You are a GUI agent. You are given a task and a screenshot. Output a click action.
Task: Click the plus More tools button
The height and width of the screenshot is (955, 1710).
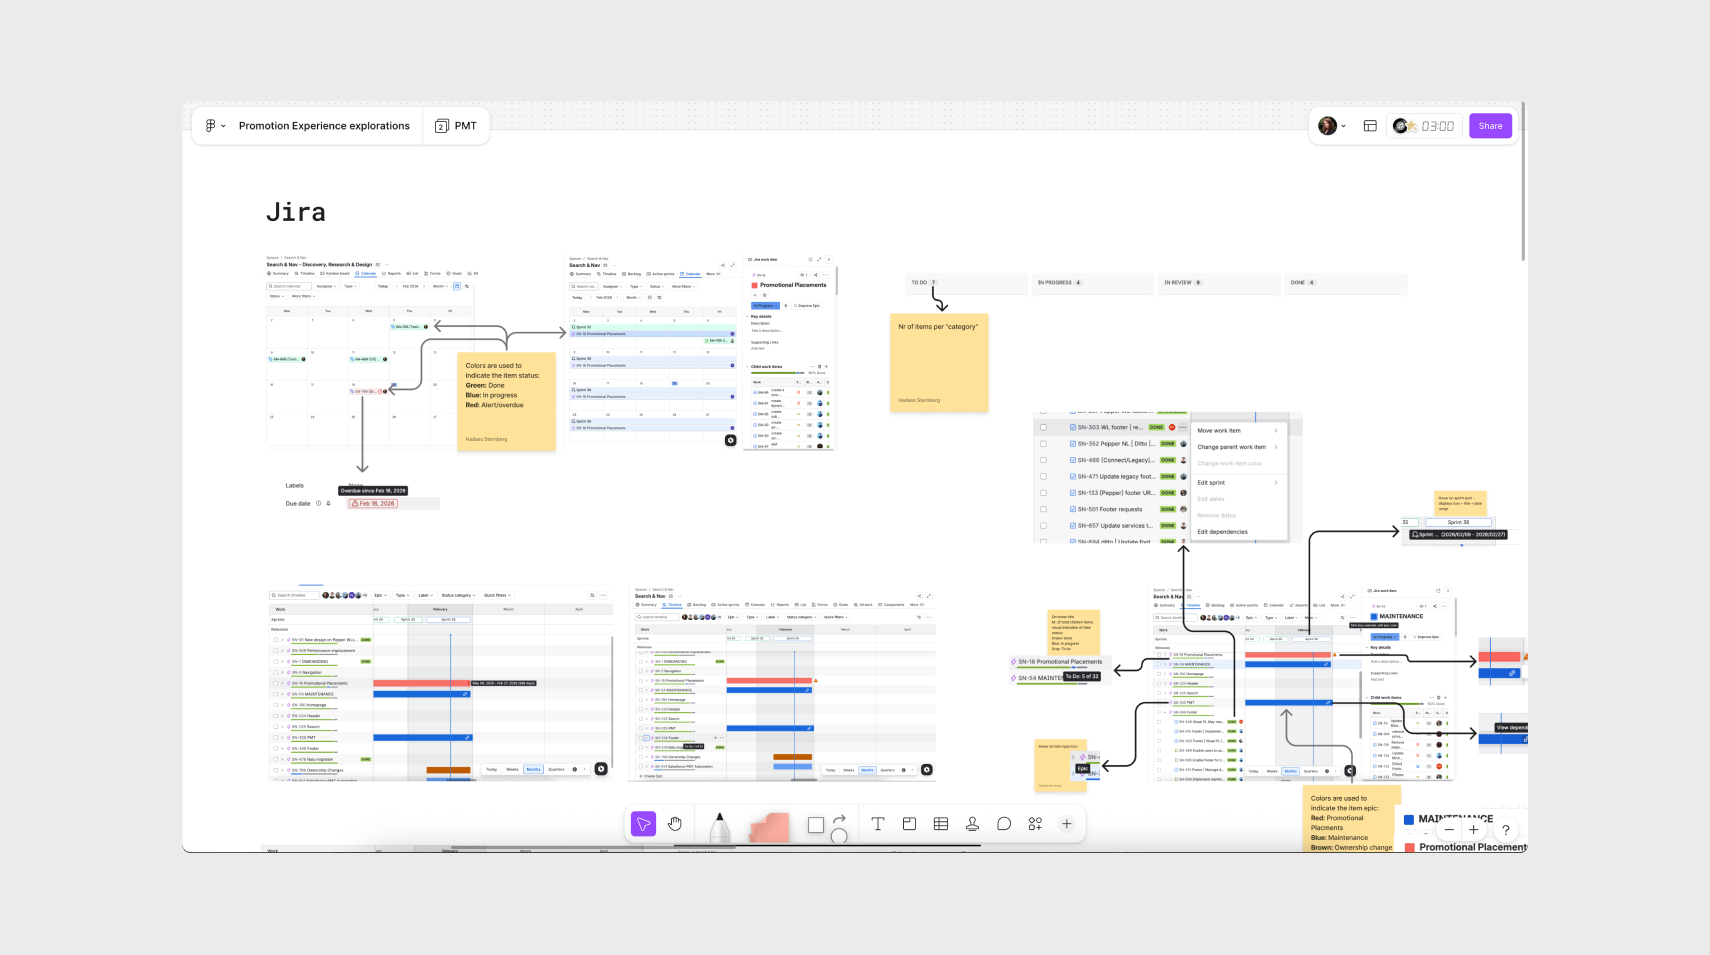(x=1067, y=824)
